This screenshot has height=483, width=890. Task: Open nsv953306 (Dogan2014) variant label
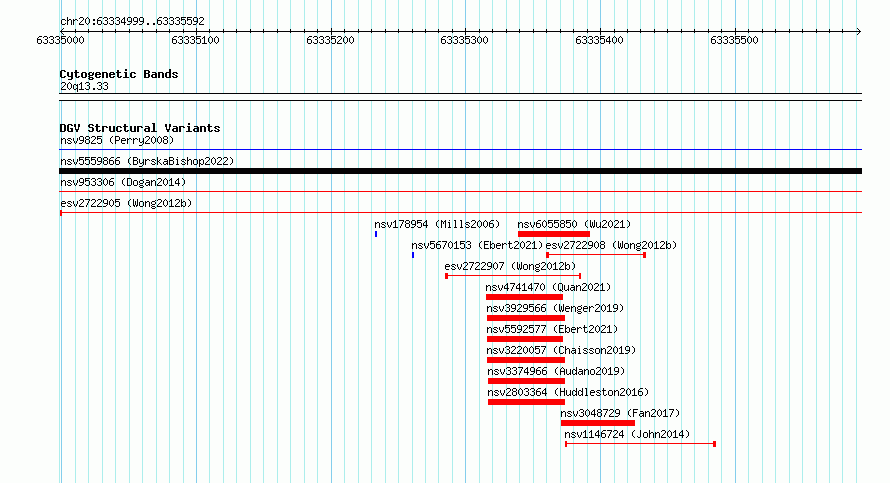click(123, 182)
